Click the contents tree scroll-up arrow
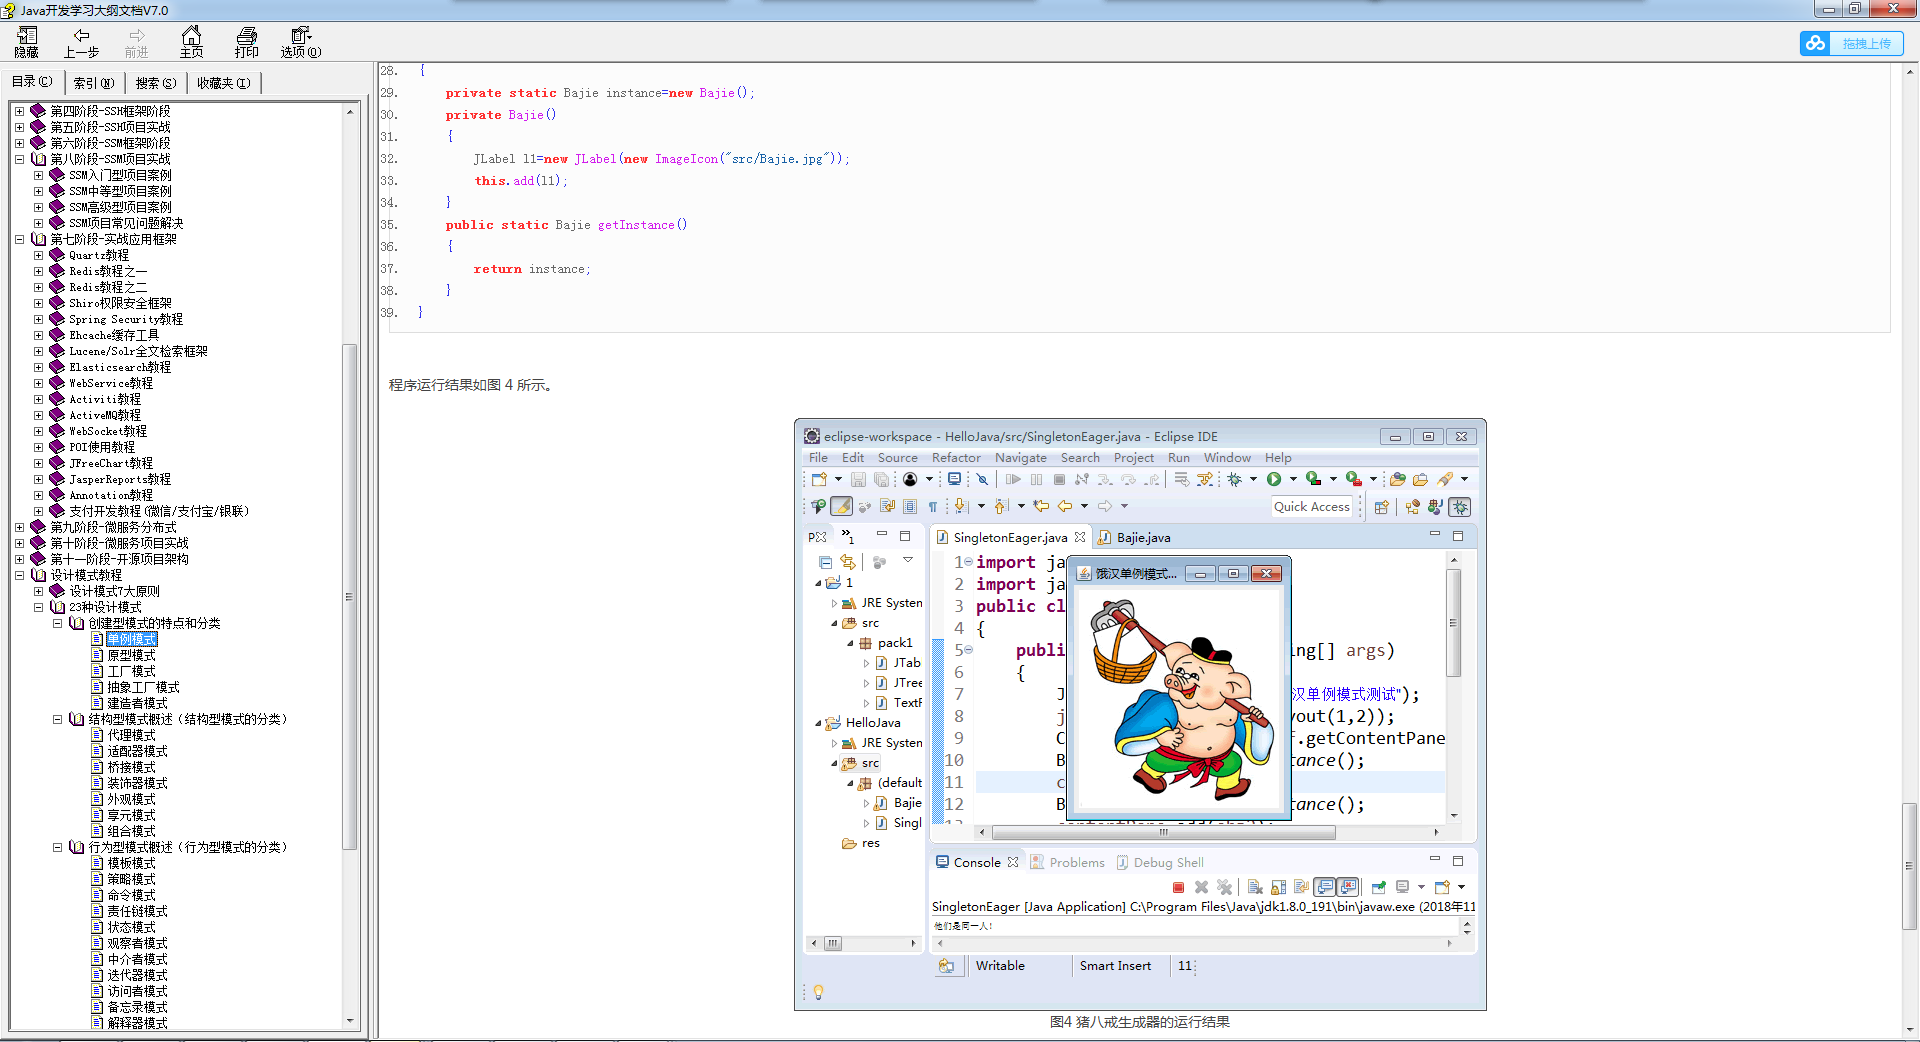The height and width of the screenshot is (1042, 1920). [349, 112]
